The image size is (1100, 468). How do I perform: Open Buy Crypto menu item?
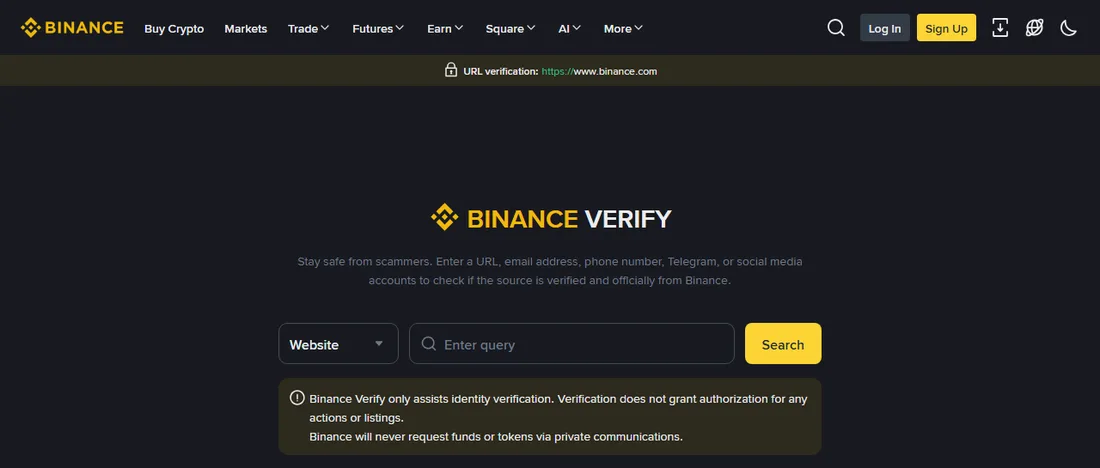tap(174, 29)
